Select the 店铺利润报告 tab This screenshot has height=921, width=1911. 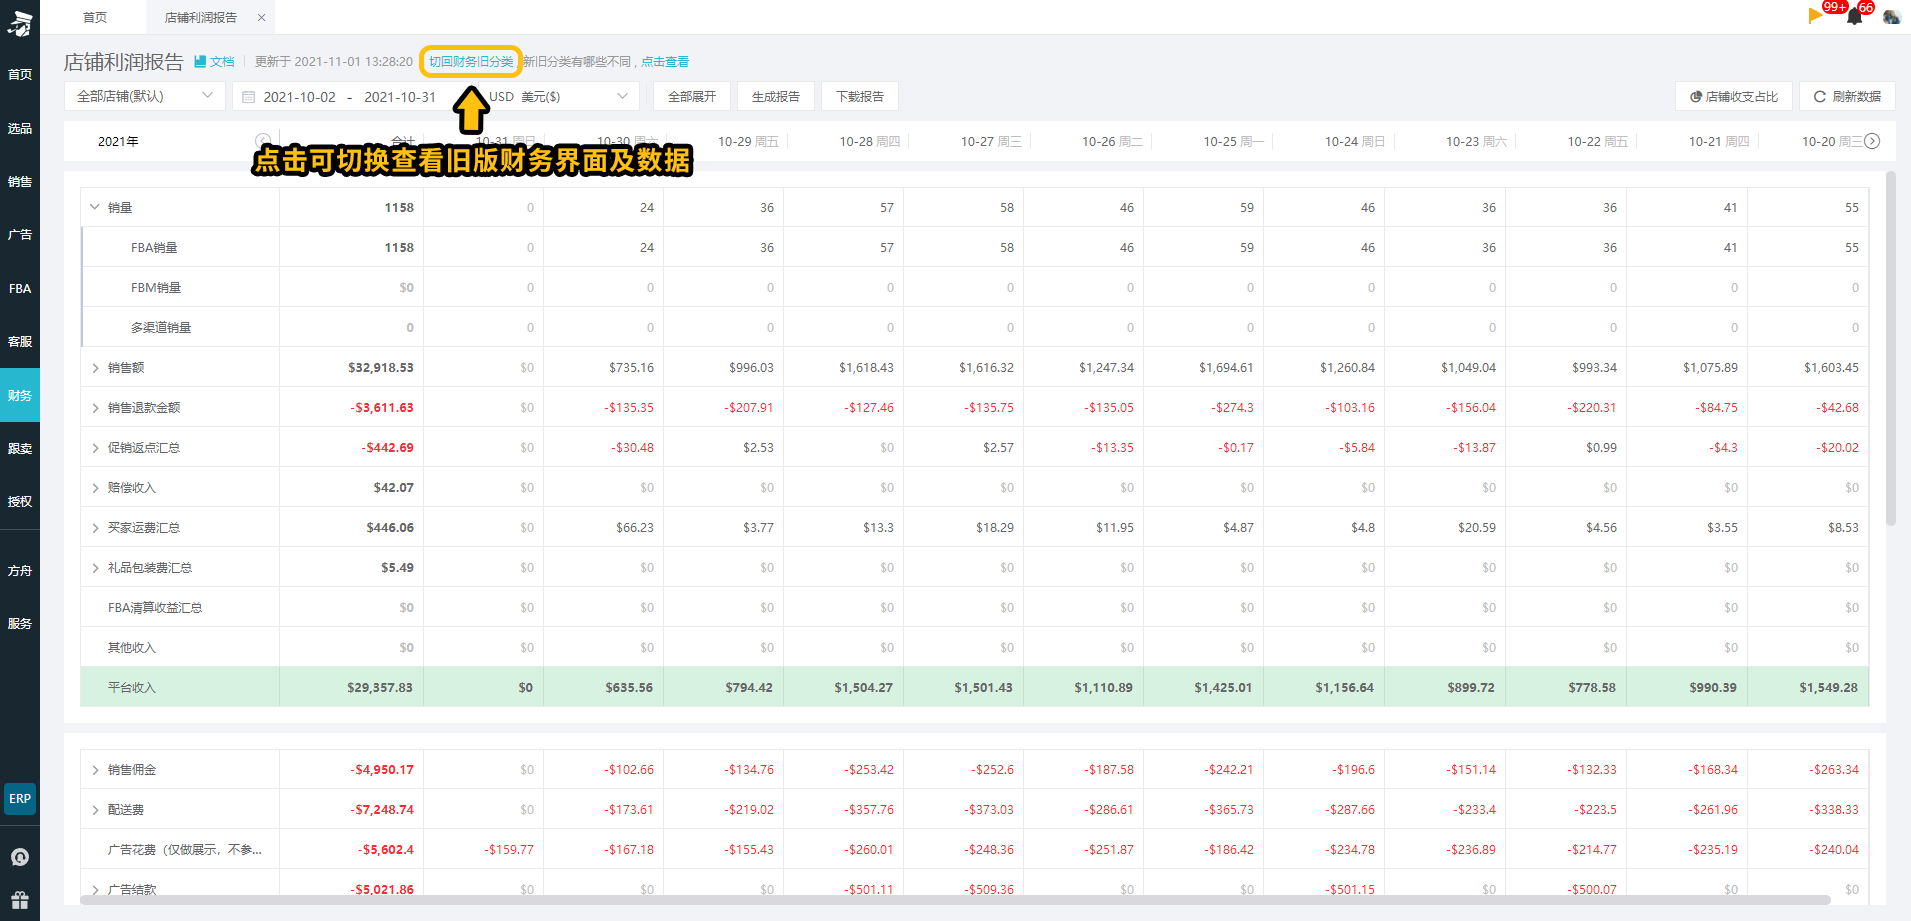click(201, 17)
